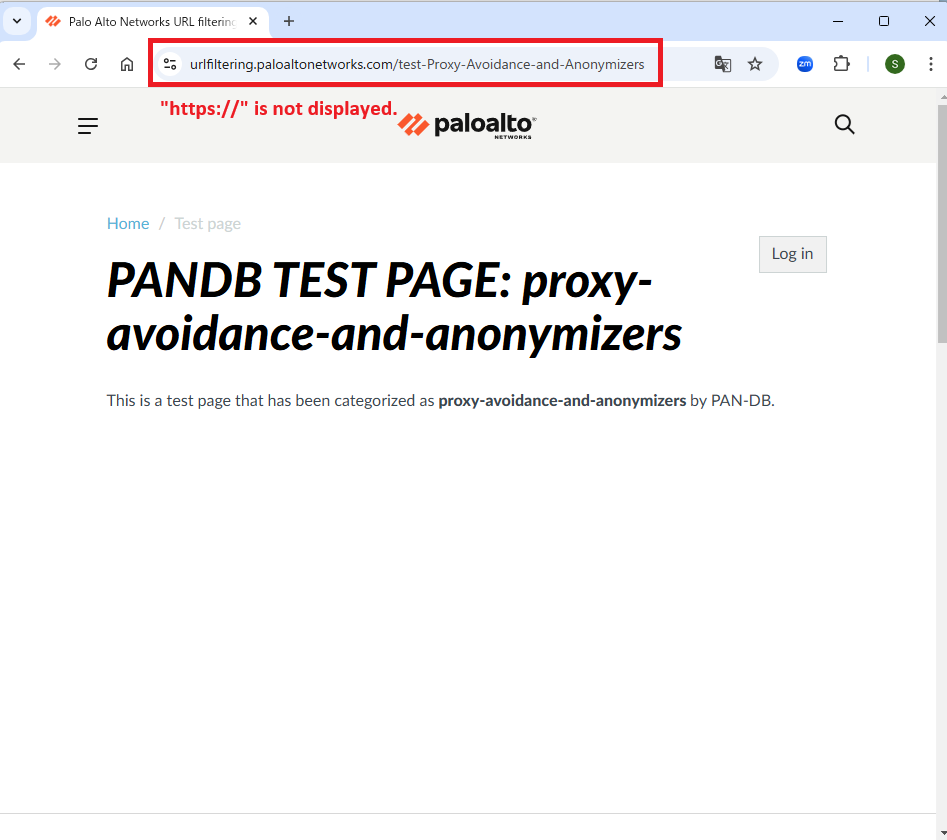
Task: Click the bold proxy-avoidance-and-anonymizers text in the paragraph
Action: (x=562, y=400)
